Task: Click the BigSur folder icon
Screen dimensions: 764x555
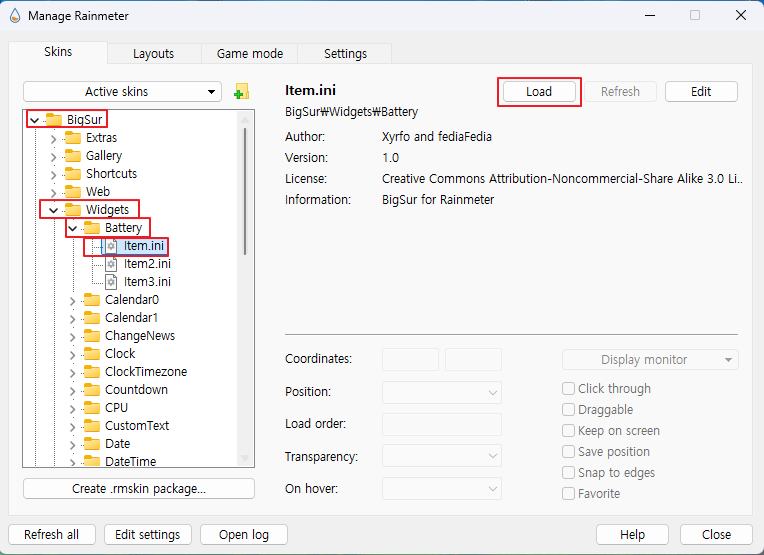Action: point(54,119)
